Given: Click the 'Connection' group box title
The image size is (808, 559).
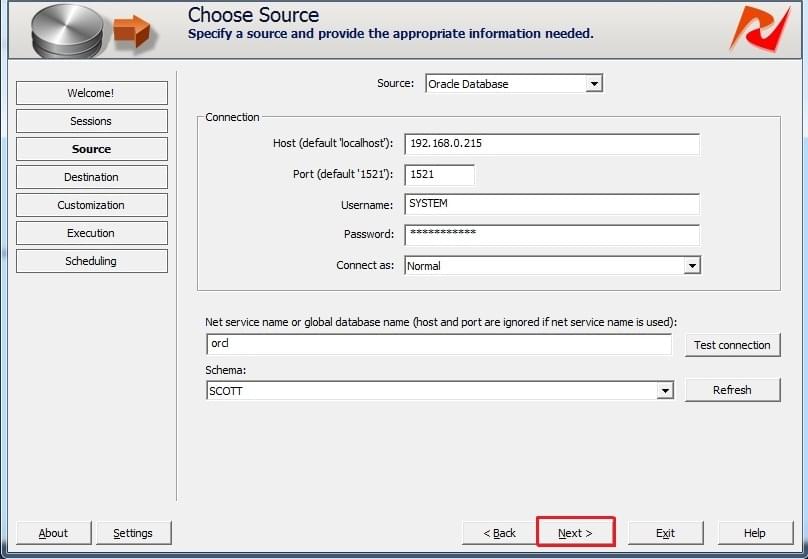Looking at the screenshot, I should 232,117.
